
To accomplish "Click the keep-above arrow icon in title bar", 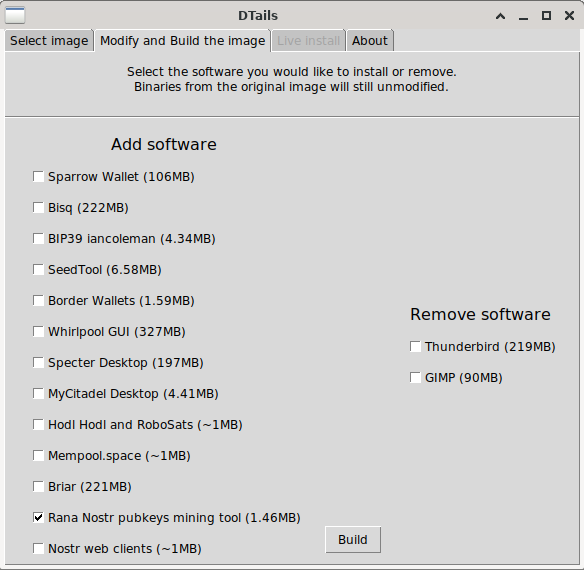I will [501, 16].
